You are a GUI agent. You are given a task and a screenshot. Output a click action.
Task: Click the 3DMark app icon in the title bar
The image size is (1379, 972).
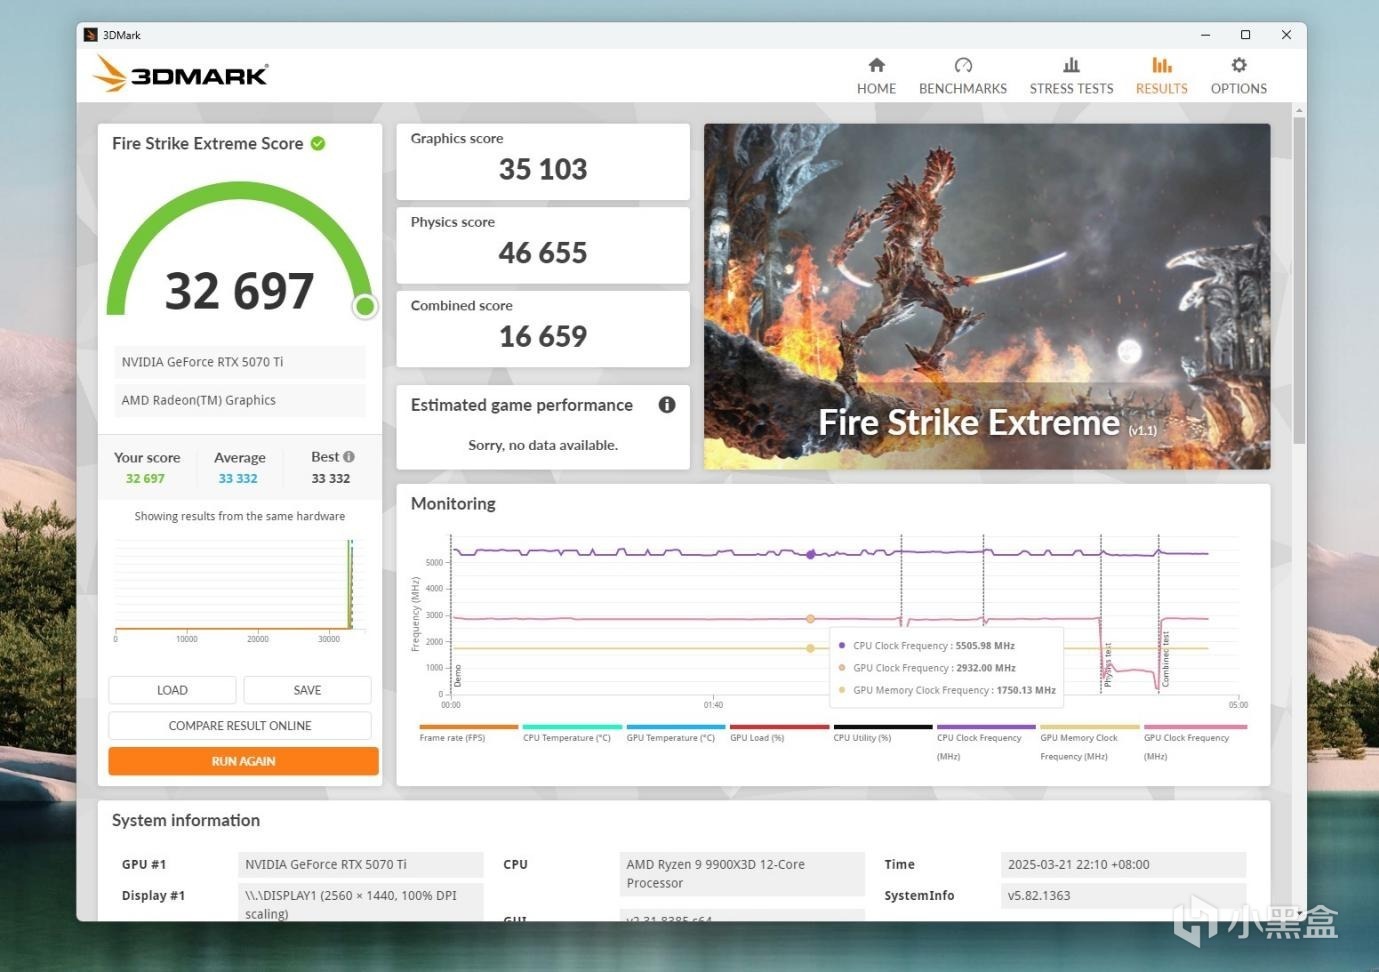tap(90, 35)
